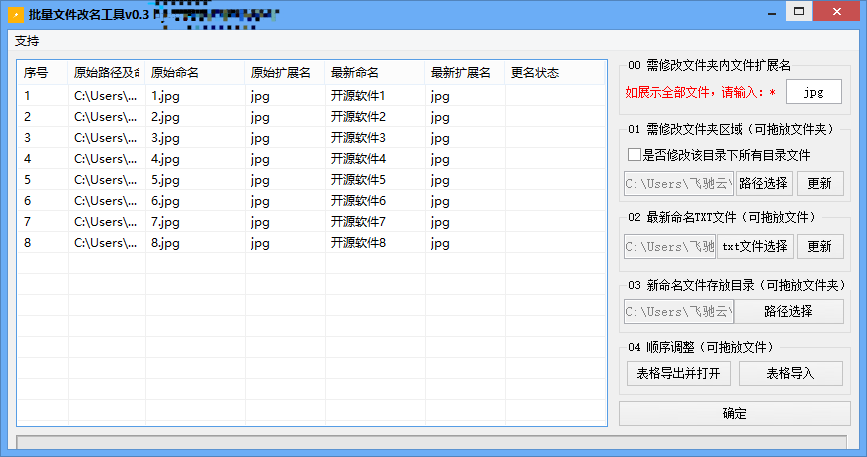
Task: Close the 批量文件改名工具 window
Action: [837, 11]
